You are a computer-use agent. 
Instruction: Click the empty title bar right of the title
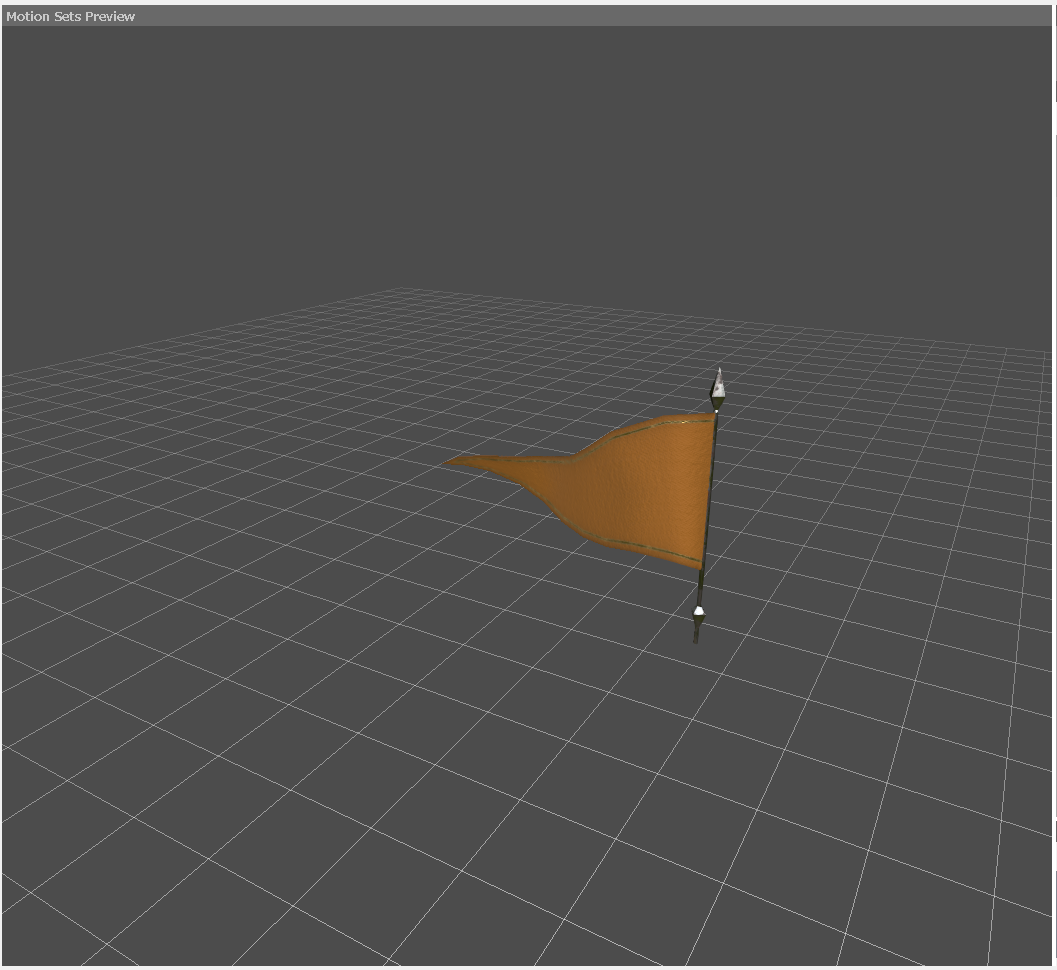[600, 16]
